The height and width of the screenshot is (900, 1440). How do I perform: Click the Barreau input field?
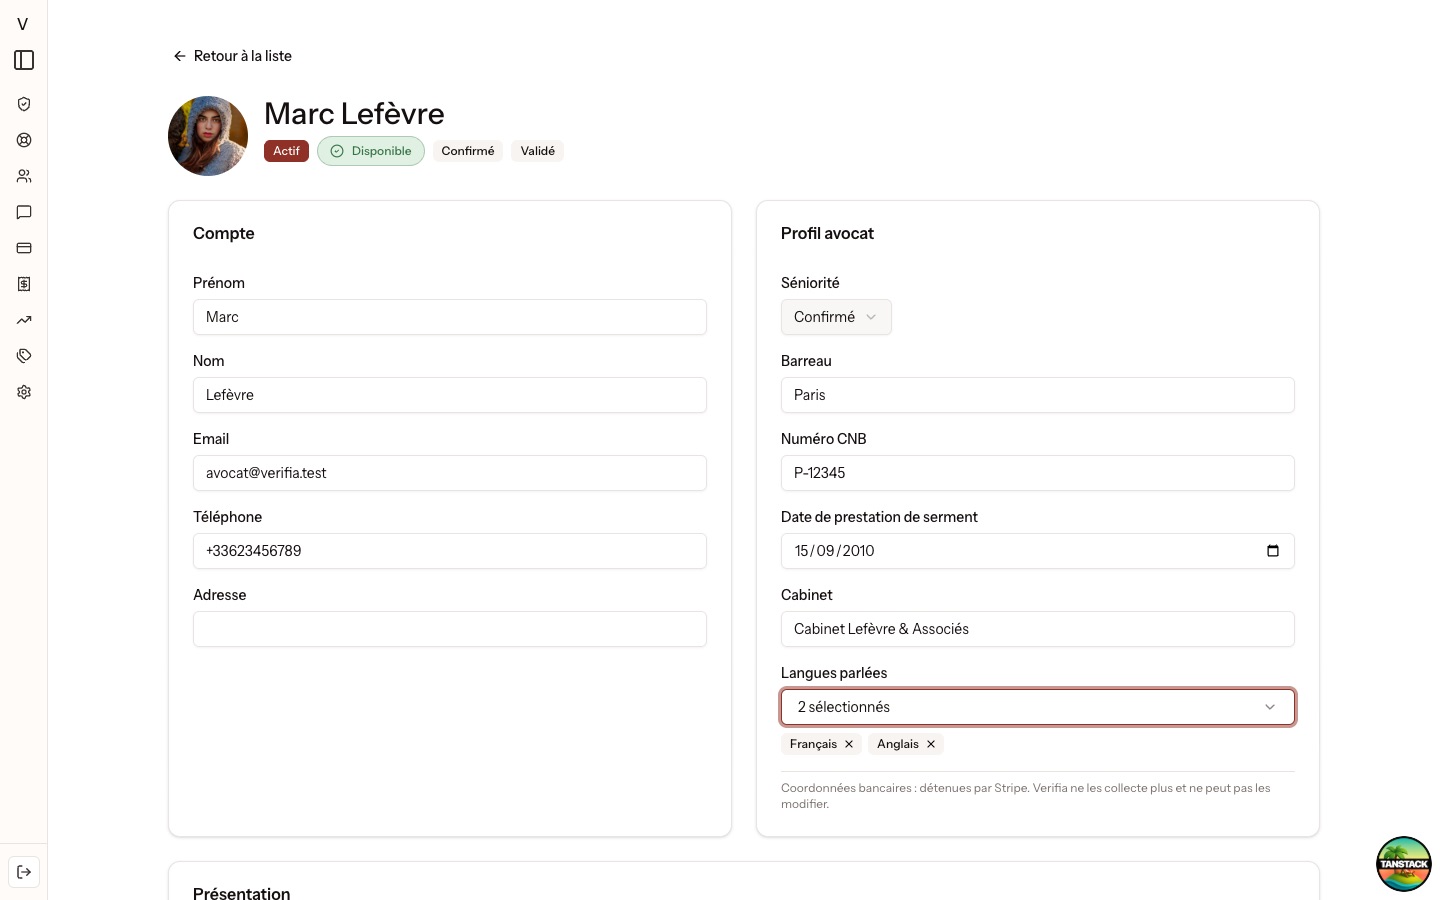tap(1038, 395)
